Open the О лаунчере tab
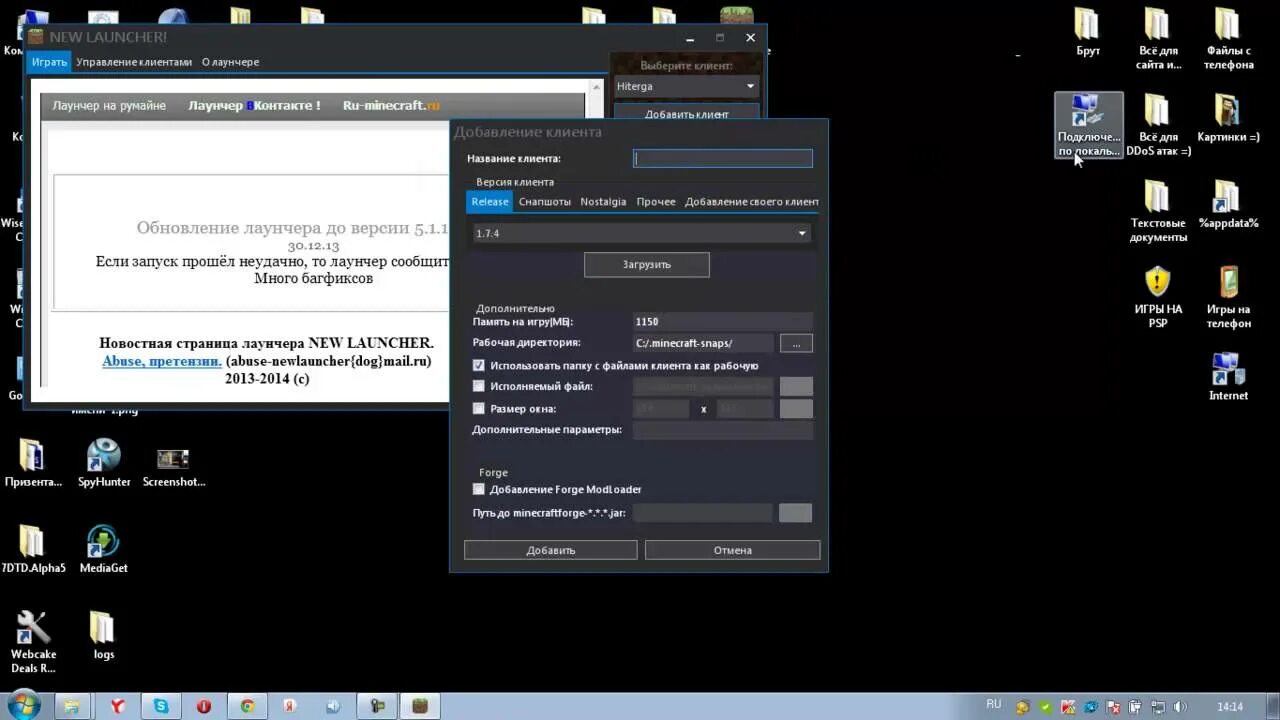Screen dimensions: 1280x720 [230, 62]
